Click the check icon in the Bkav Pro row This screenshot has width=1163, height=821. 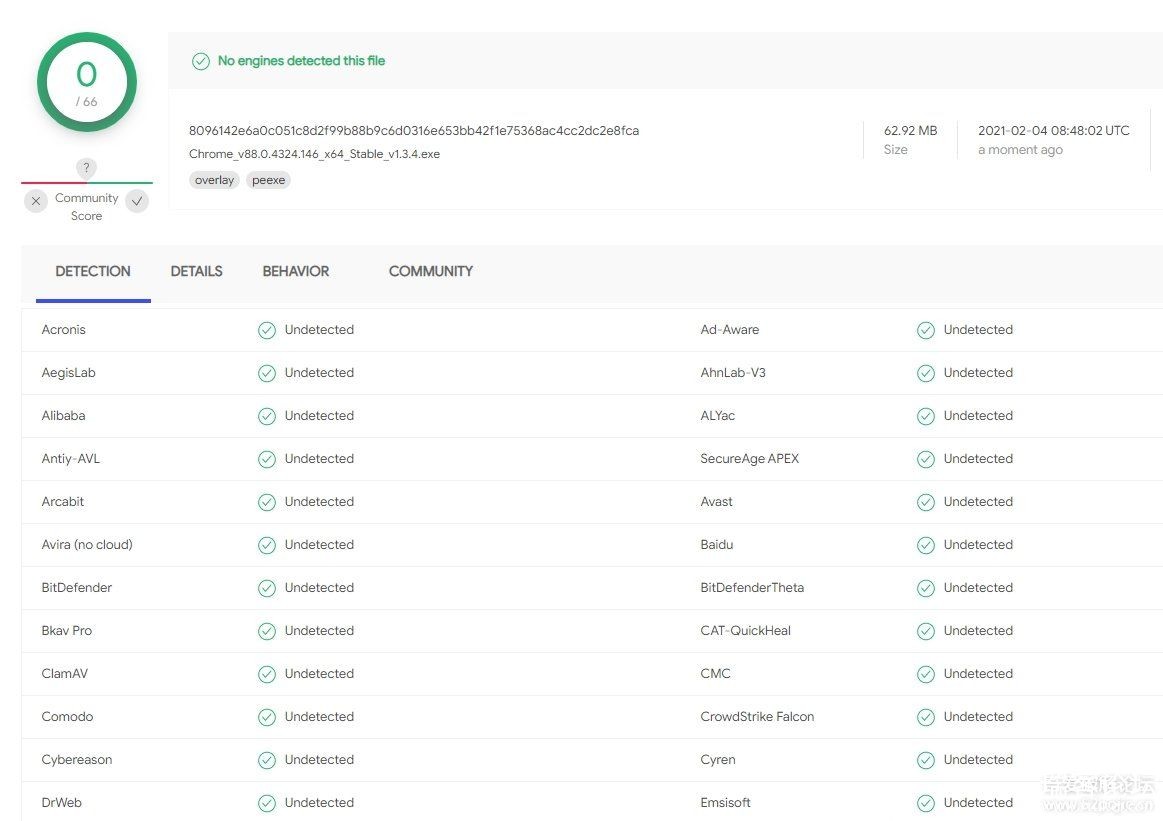267,631
